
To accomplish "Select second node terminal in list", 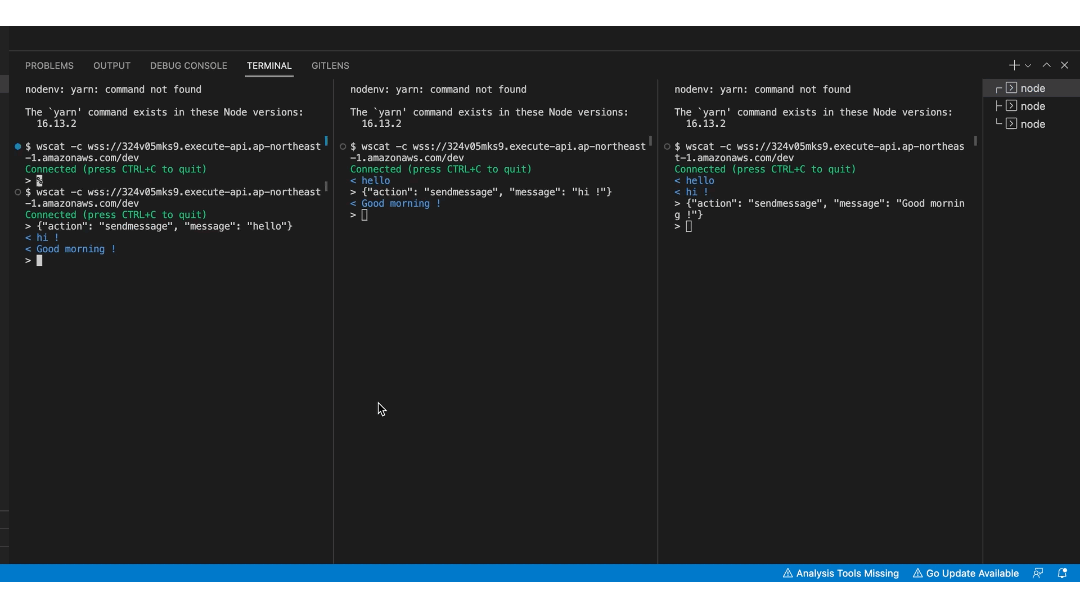I will (x=1031, y=106).
